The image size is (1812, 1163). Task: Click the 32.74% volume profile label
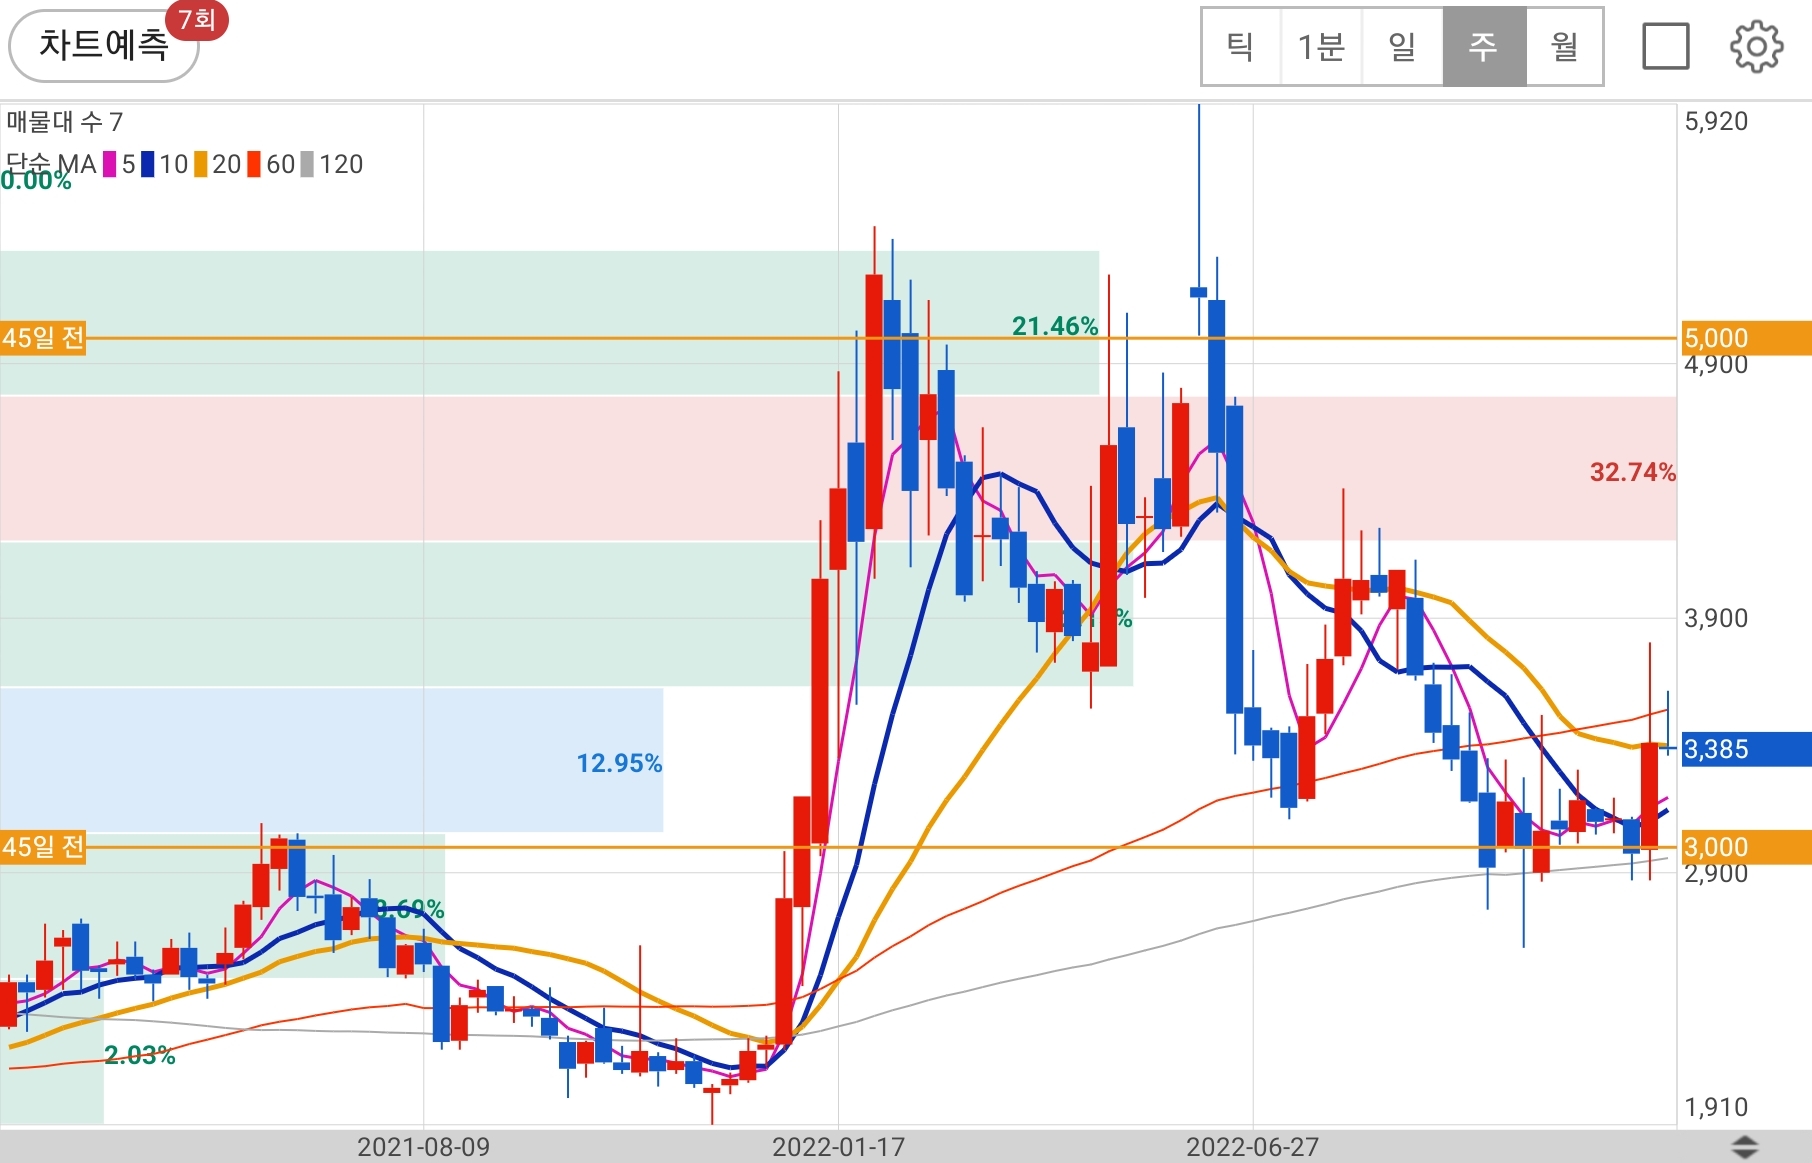1632,472
